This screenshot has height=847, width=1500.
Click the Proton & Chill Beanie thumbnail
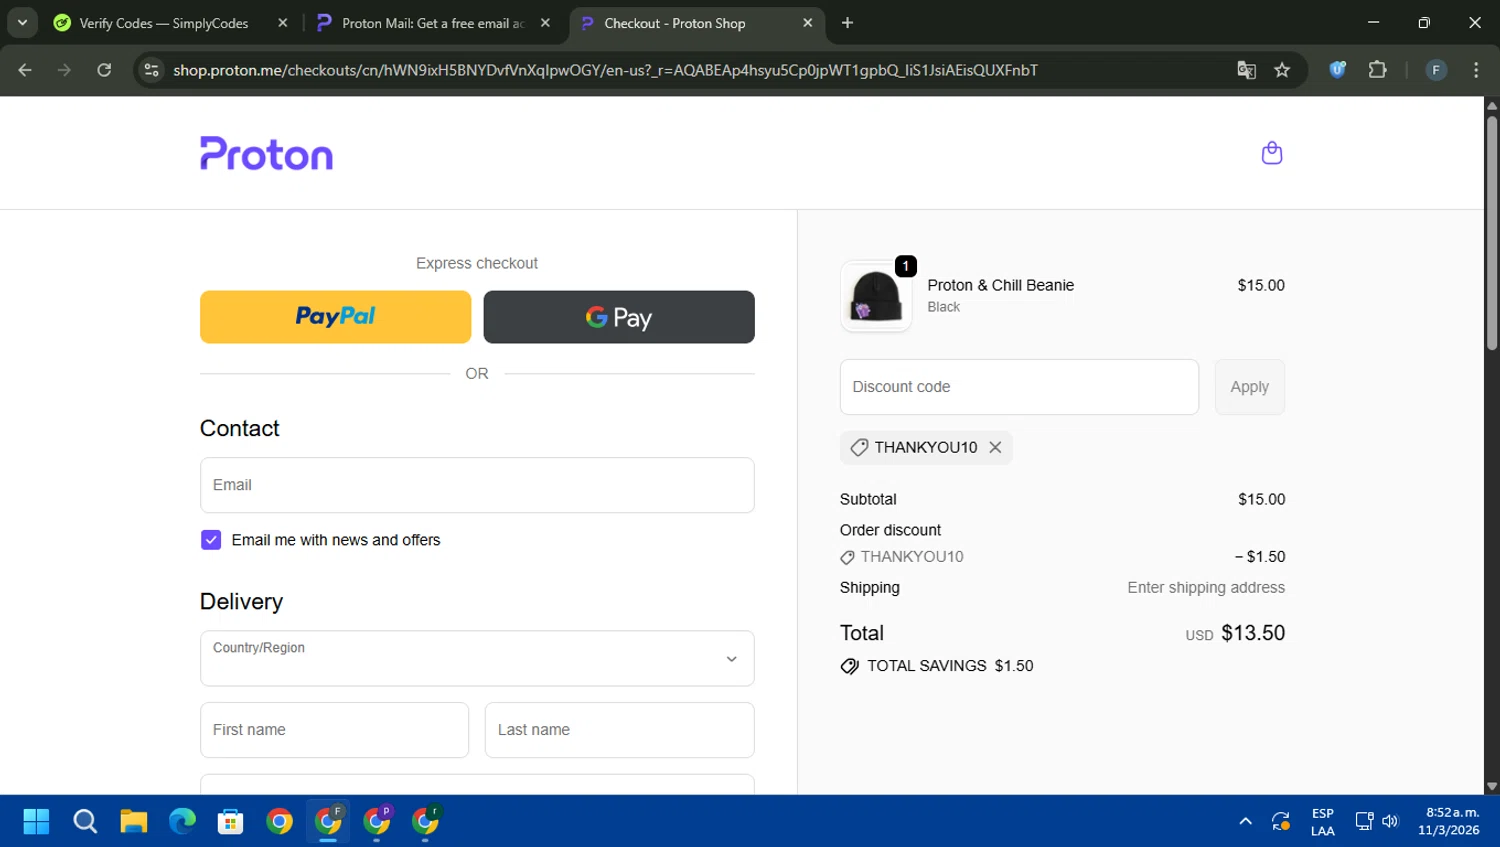click(876, 297)
